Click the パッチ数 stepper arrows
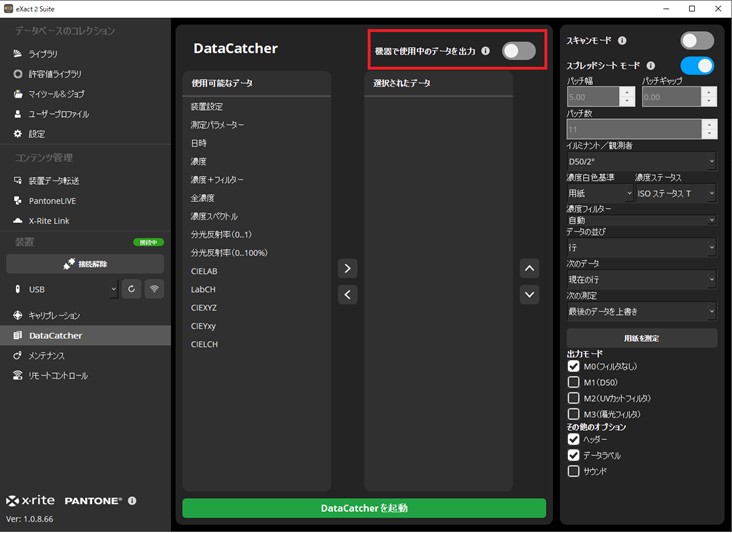Image resolution: width=732 pixels, height=533 pixels. (x=709, y=129)
